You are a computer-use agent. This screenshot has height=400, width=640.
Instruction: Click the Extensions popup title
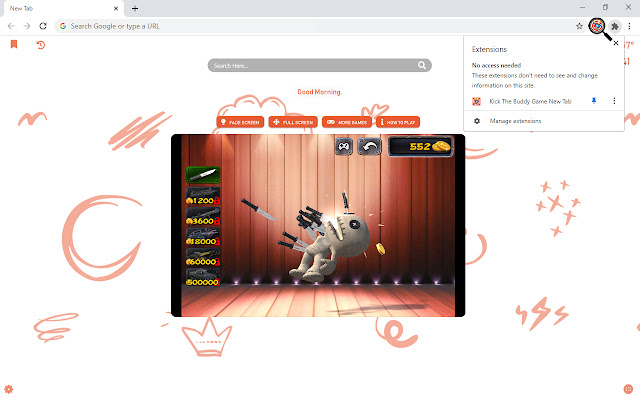[x=489, y=49]
